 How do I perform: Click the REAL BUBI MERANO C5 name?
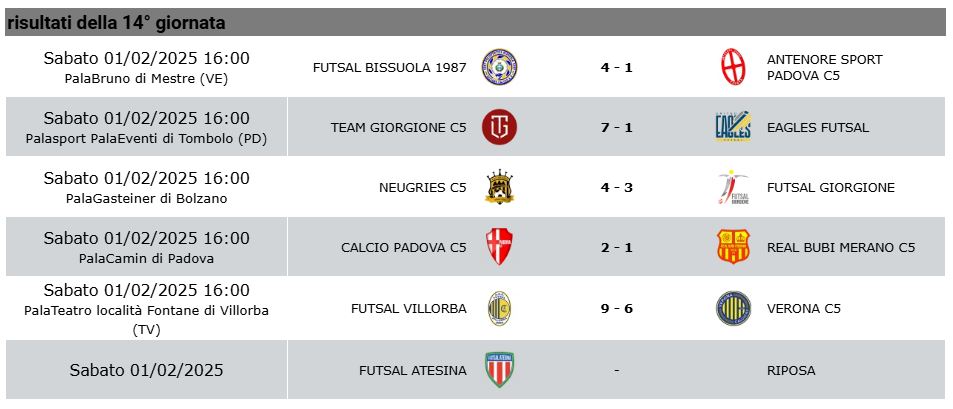coord(841,247)
